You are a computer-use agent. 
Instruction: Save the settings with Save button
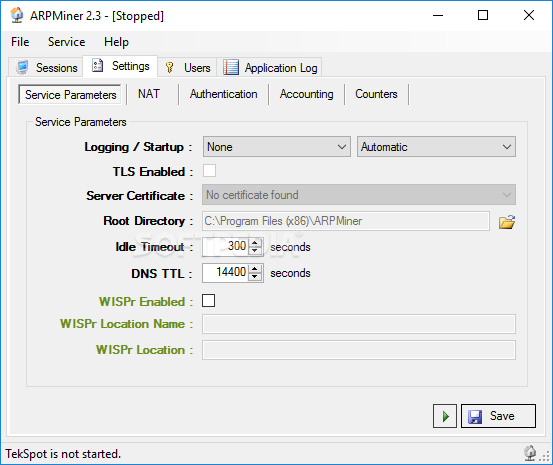pyautogui.click(x=498, y=416)
